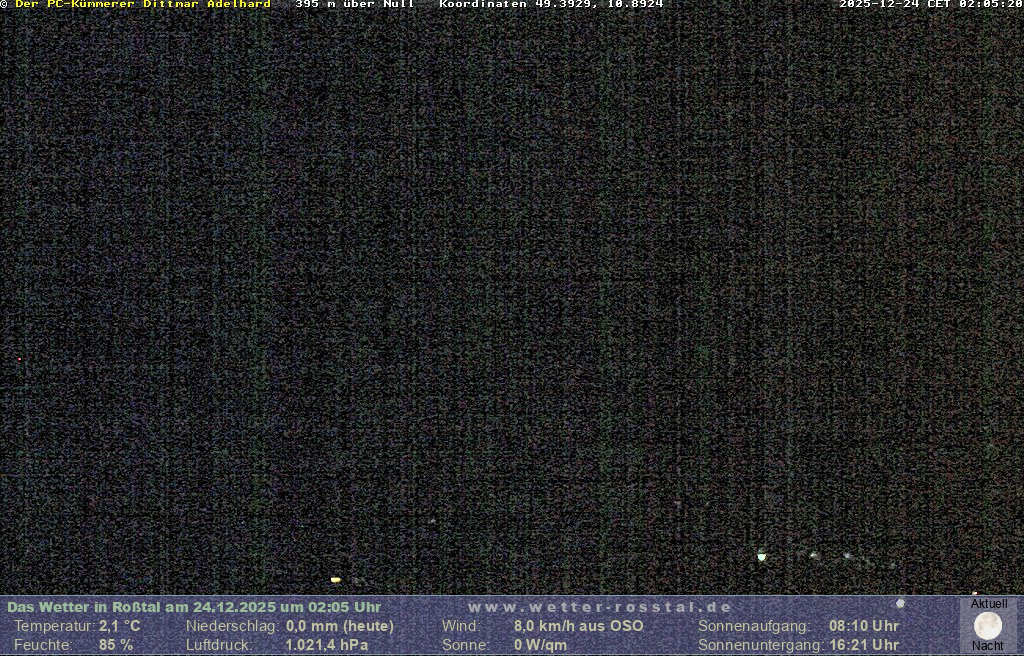Click the Niederschlag value 0,0 mm (heute)
The image size is (1024, 656).
tap(340, 626)
